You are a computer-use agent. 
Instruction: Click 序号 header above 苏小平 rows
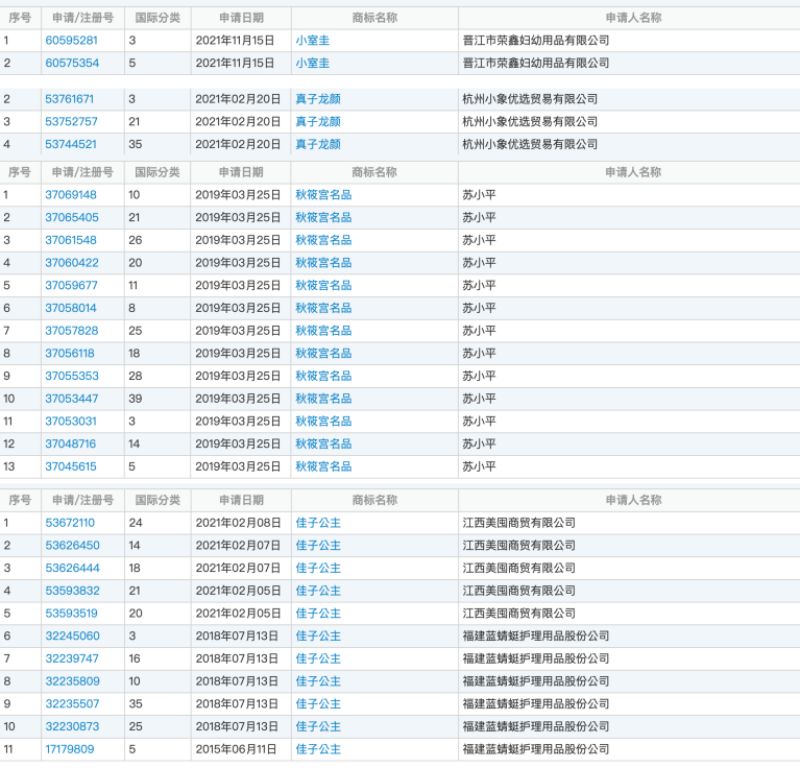(x=20, y=172)
